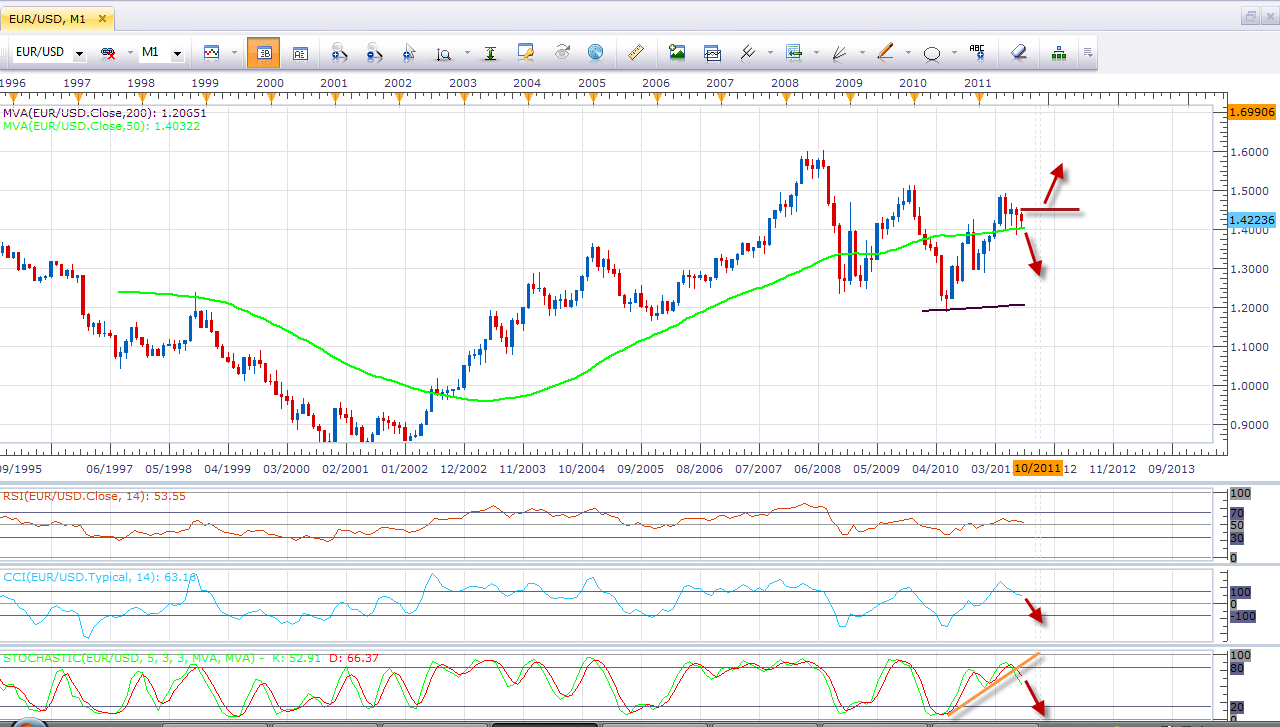
Task: Open the chart type icon
Action: (211, 52)
